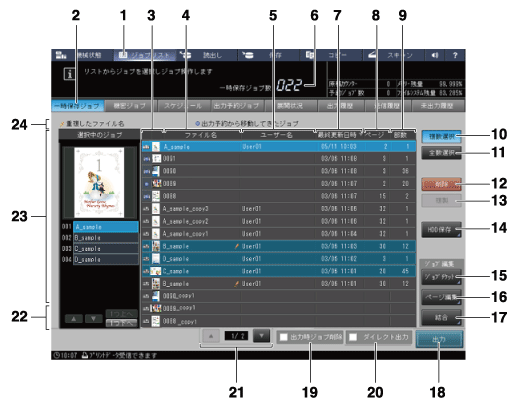This screenshot has width=517, height=399.
Task: Switch to the 機密ジョブ tab
Action: (130, 106)
